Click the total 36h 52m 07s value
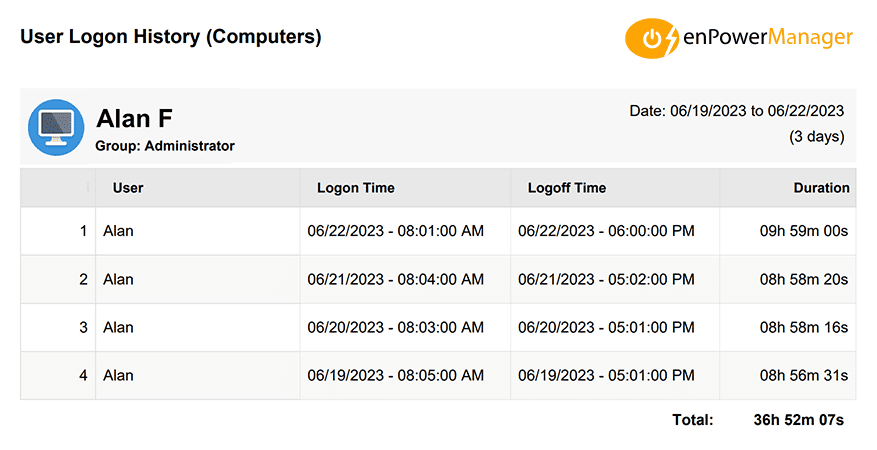 798,420
